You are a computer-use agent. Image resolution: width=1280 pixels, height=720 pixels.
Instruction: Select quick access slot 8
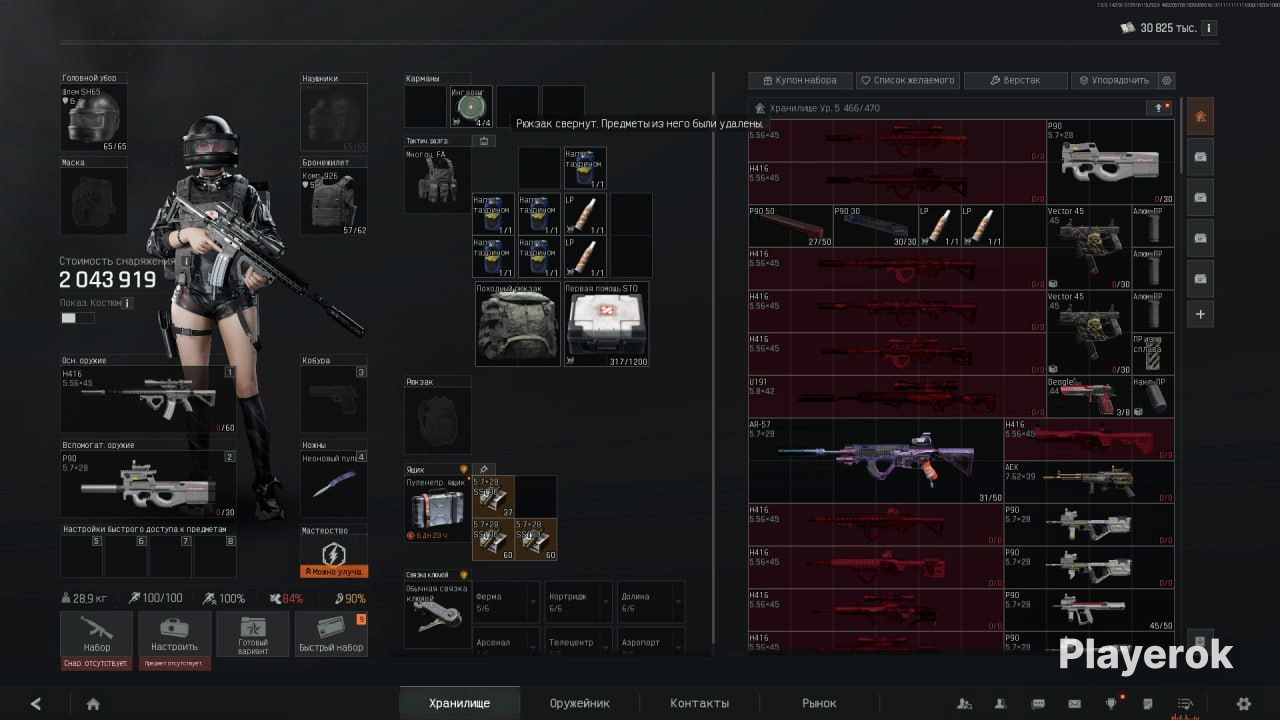[x=215, y=557]
